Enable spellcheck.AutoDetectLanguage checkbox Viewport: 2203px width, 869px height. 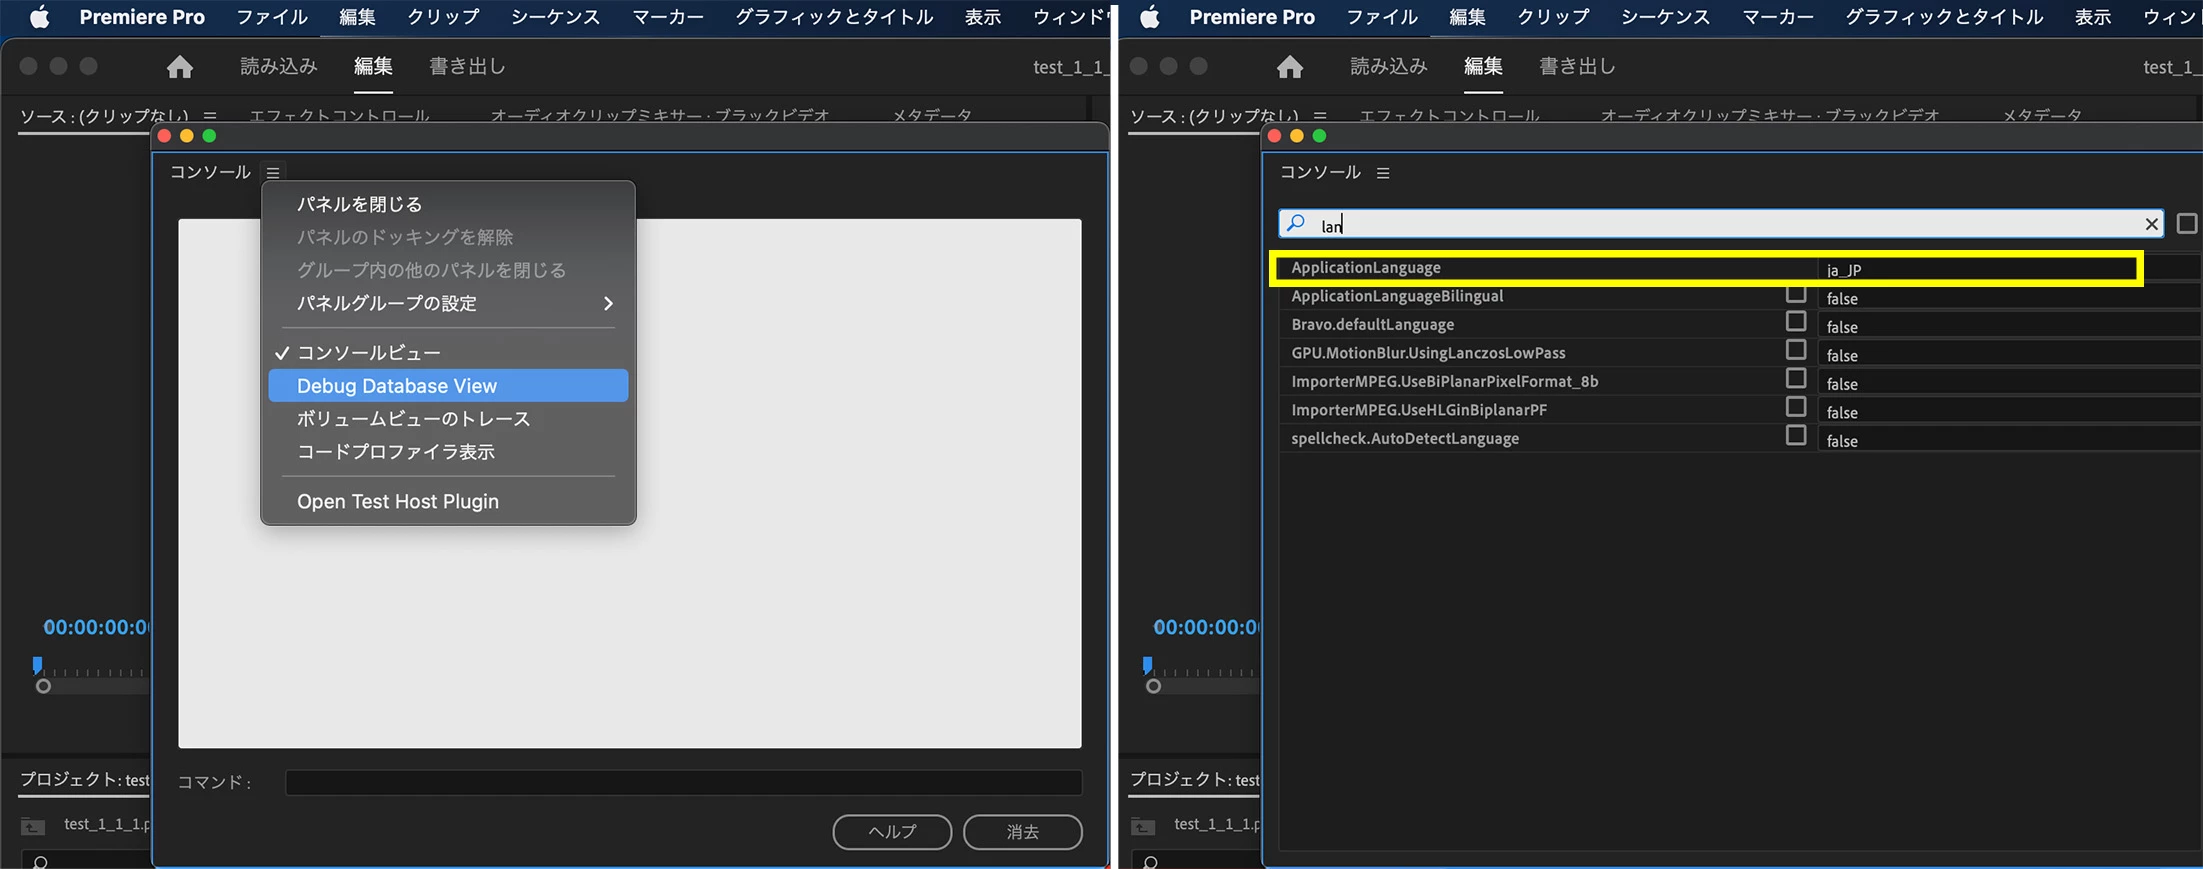pyautogui.click(x=1796, y=436)
